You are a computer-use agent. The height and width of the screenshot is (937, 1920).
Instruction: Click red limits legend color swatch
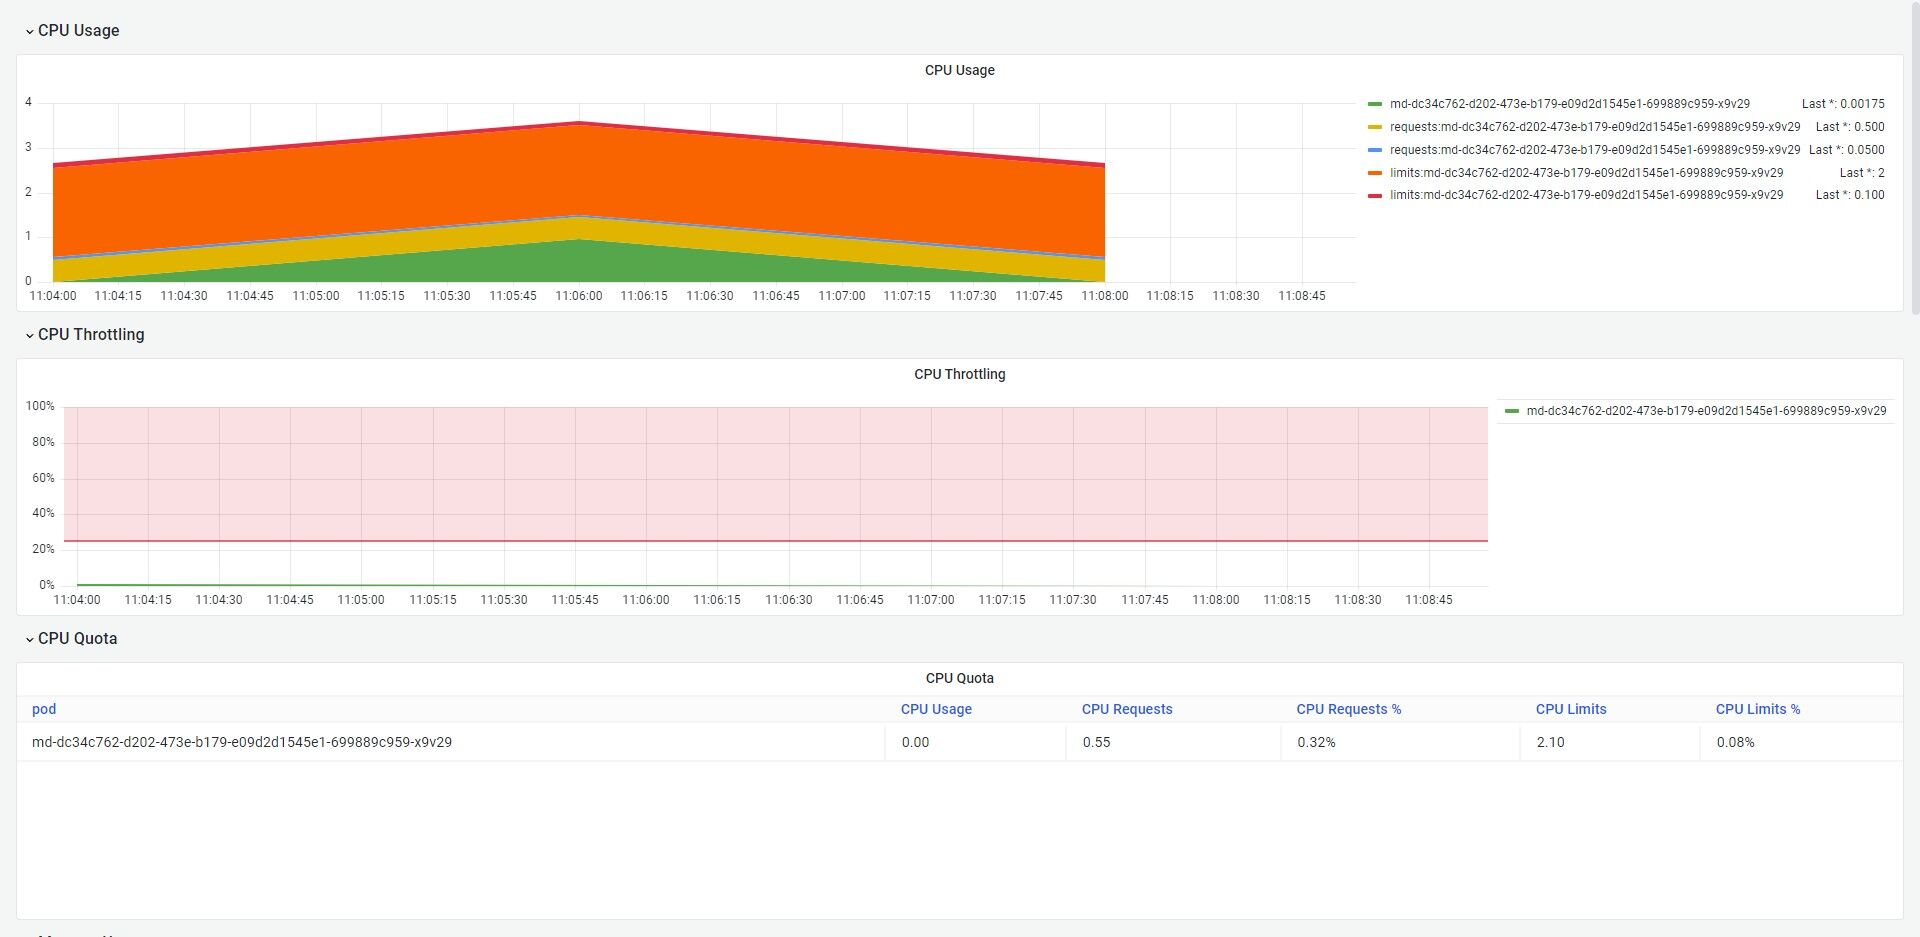point(1375,195)
